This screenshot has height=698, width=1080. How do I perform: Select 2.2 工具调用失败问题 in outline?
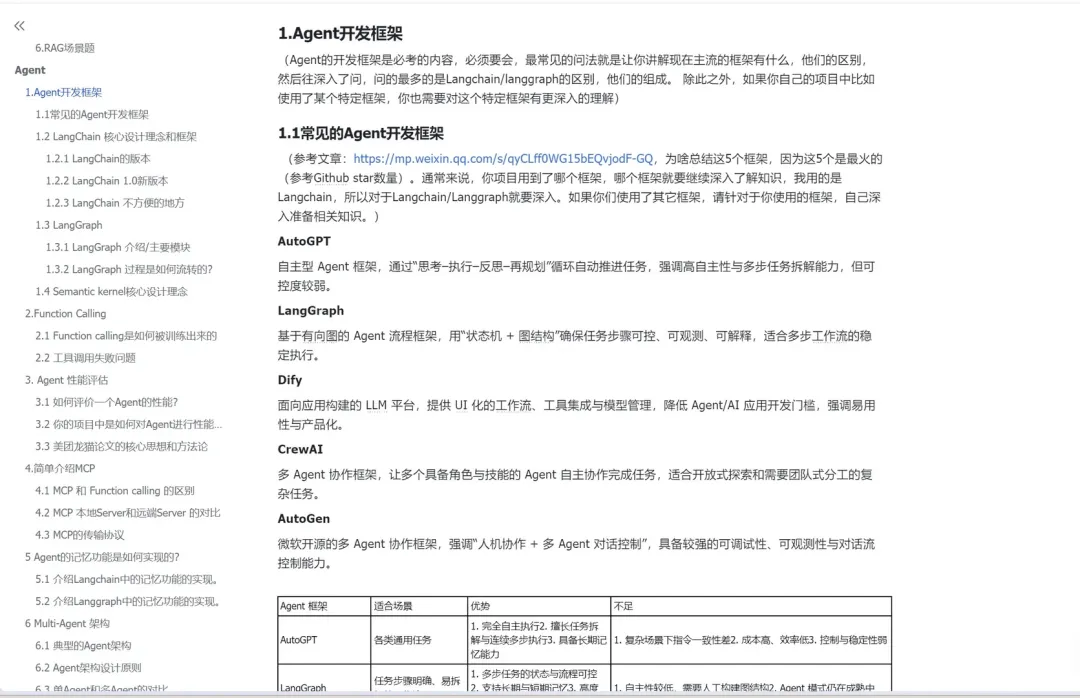point(85,358)
